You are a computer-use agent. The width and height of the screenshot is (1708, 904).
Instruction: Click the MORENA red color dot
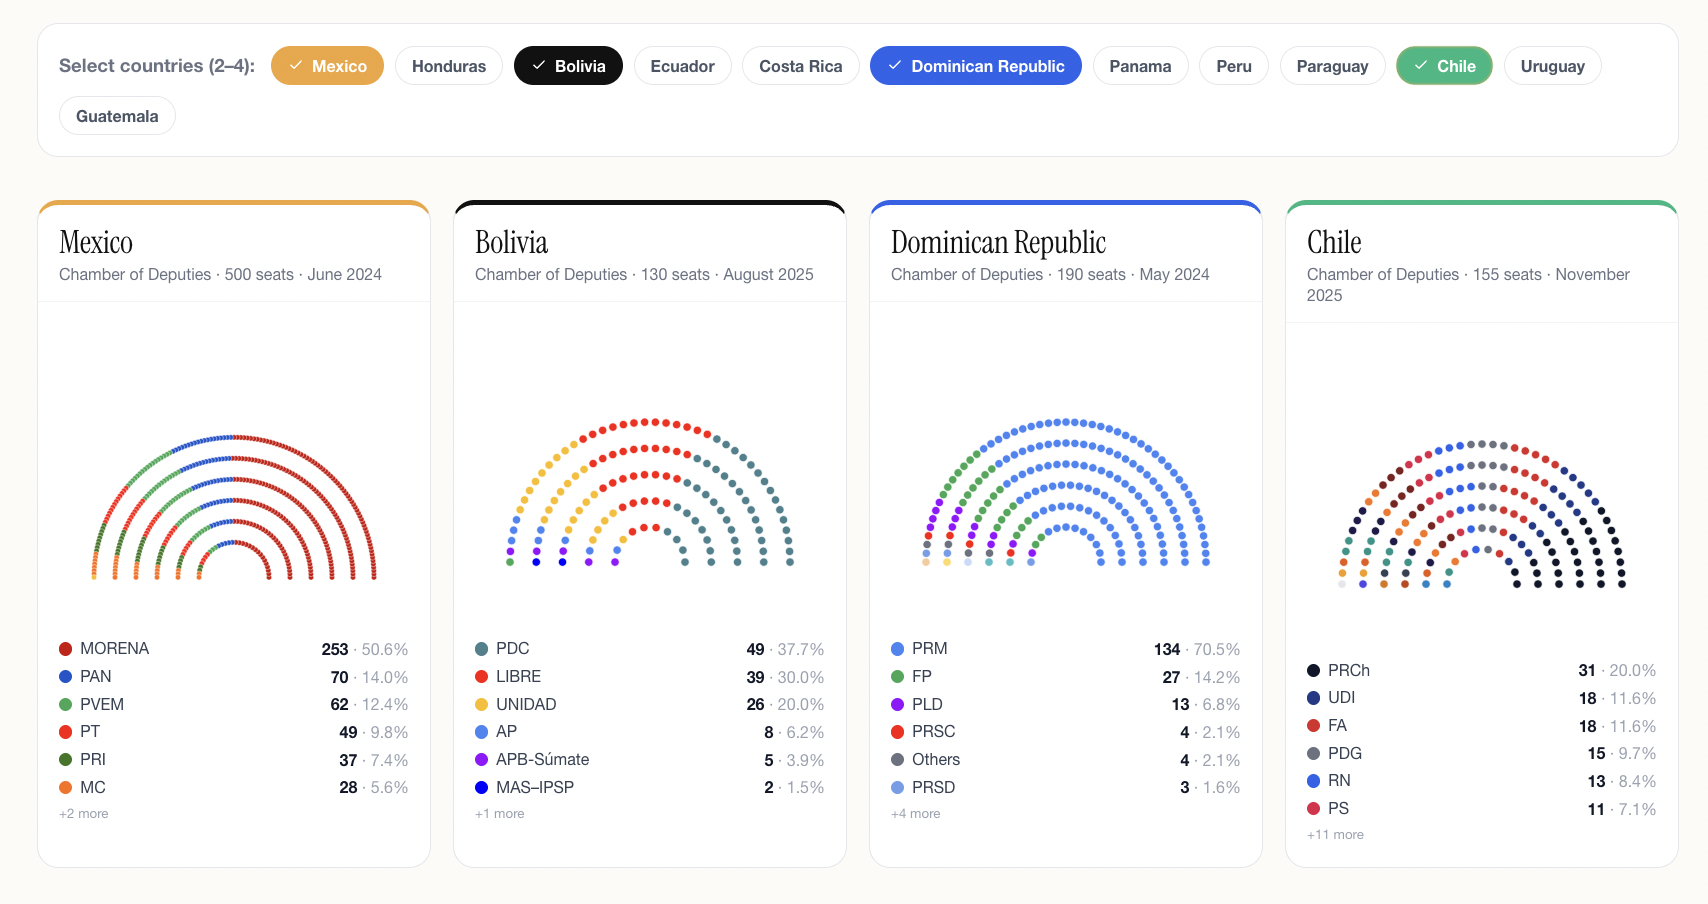66,649
